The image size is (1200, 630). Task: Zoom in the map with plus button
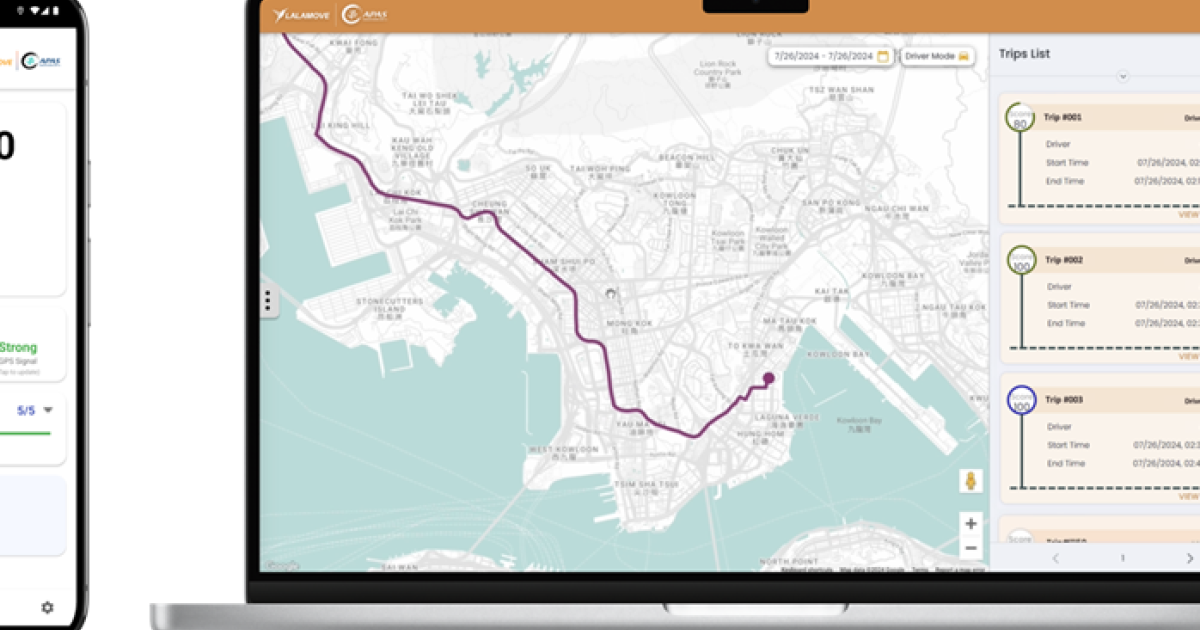click(970, 523)
